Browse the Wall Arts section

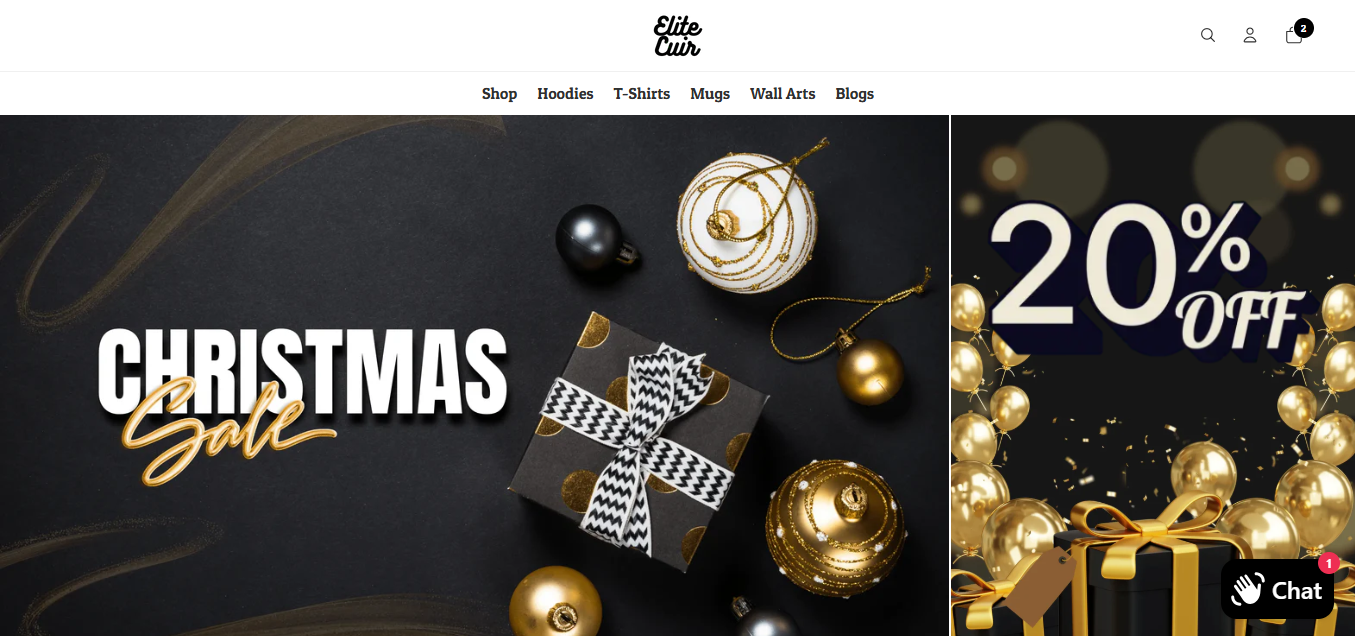tap(783, 93)
